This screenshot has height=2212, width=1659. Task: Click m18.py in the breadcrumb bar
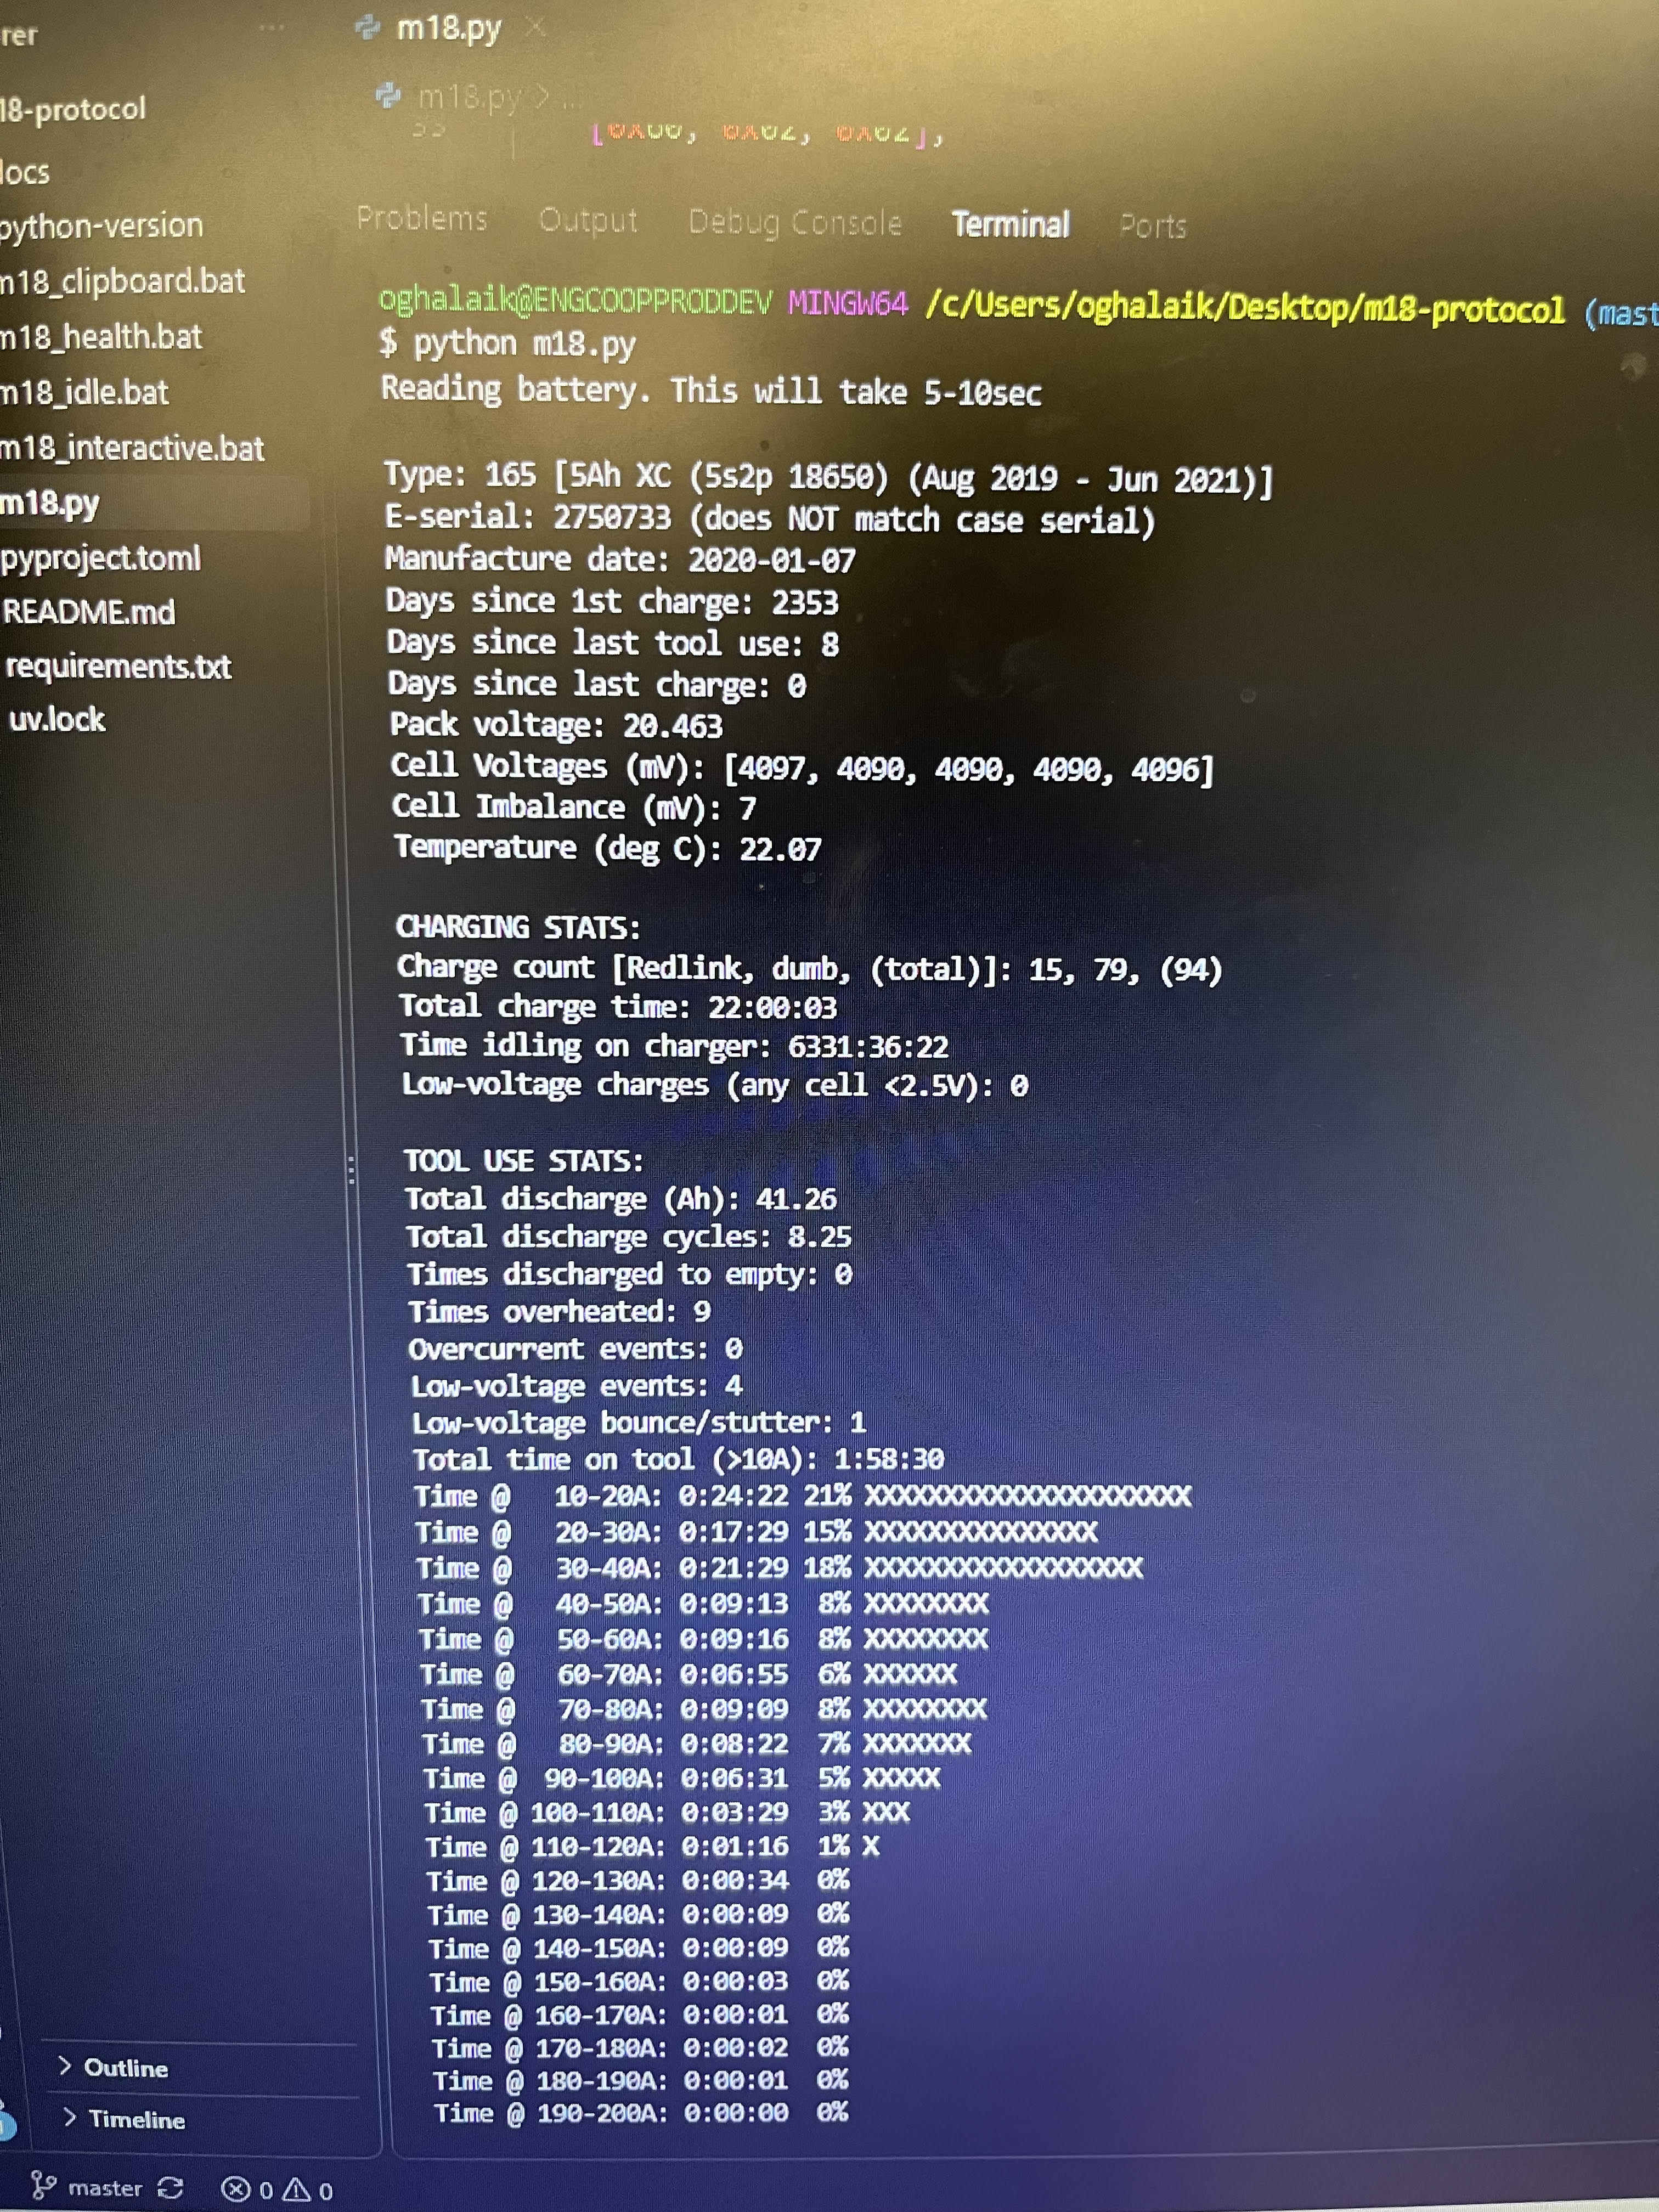469,97
